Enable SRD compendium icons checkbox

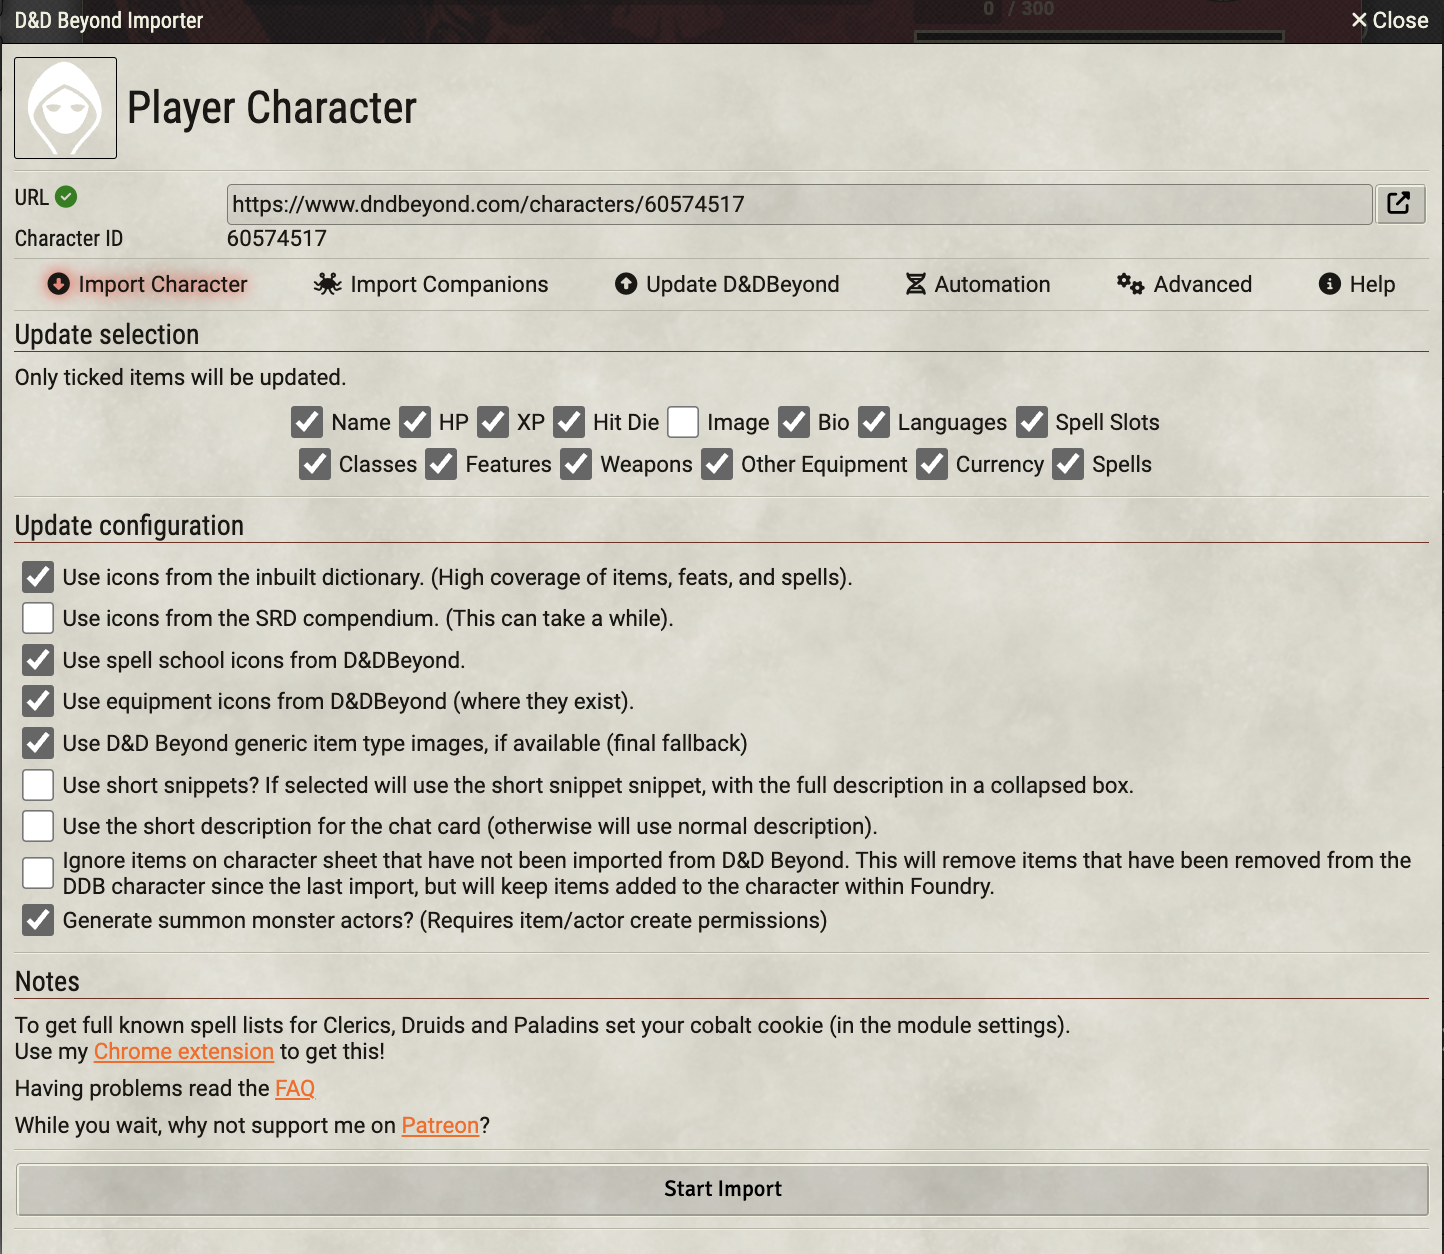tap(38, 618)
